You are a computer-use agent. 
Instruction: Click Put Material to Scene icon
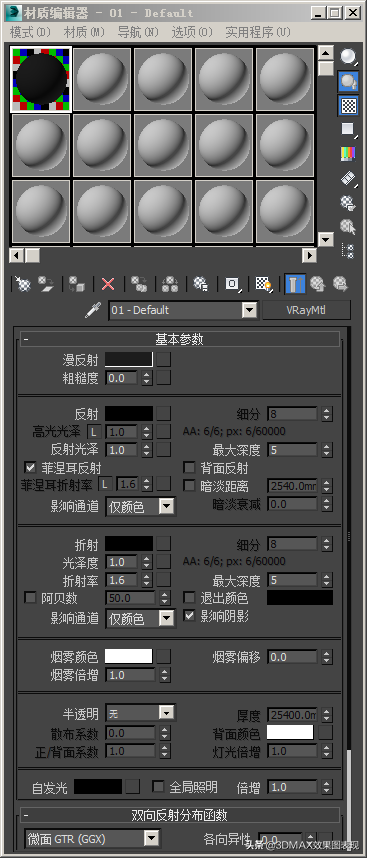coord(46,283)
